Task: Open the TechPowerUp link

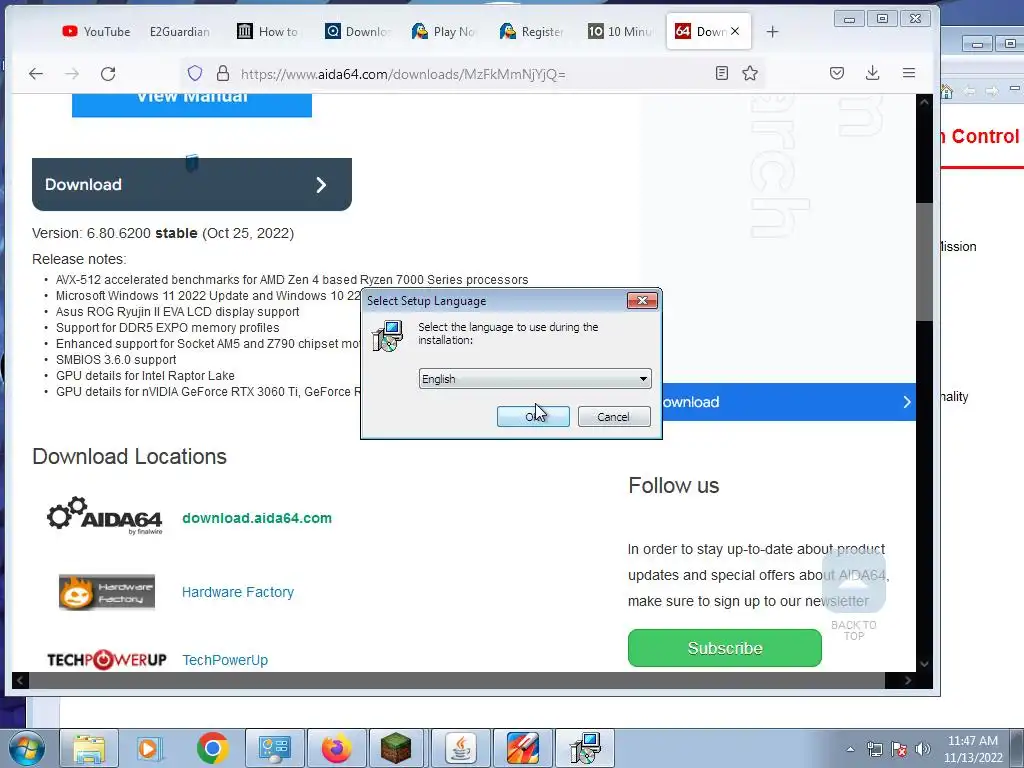Action: pyautogui.click(x=225, y=660)
